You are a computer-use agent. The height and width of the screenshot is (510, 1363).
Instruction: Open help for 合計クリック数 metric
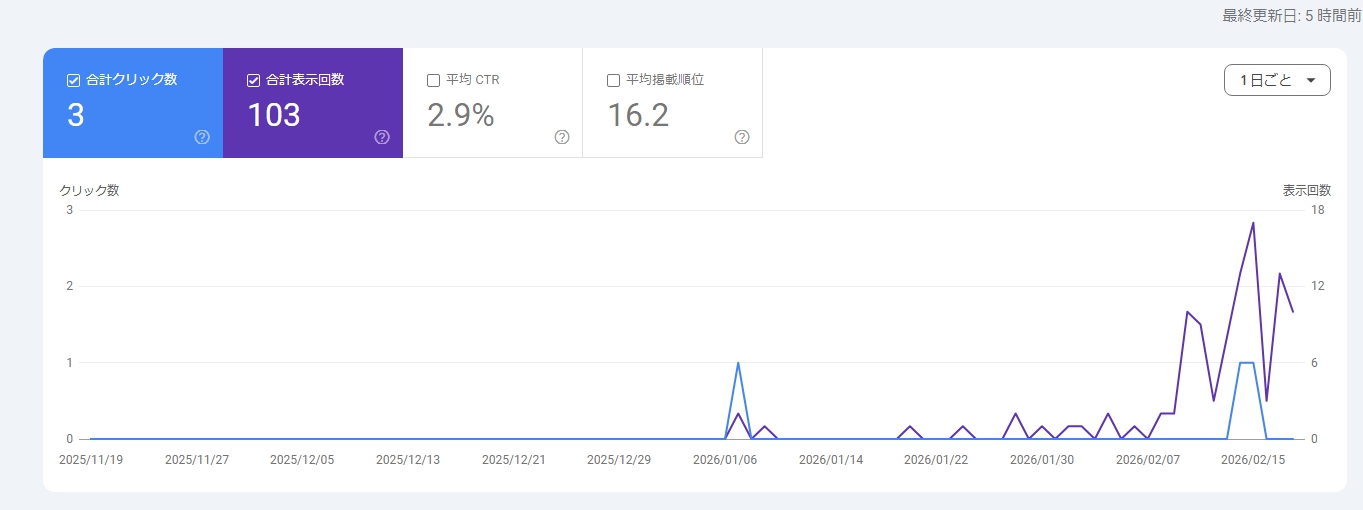pos(202,137)
